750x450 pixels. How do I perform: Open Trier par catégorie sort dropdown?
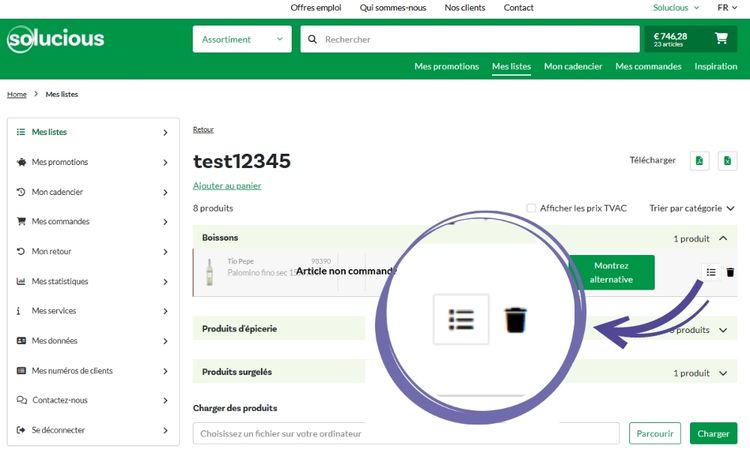(692, 208)
